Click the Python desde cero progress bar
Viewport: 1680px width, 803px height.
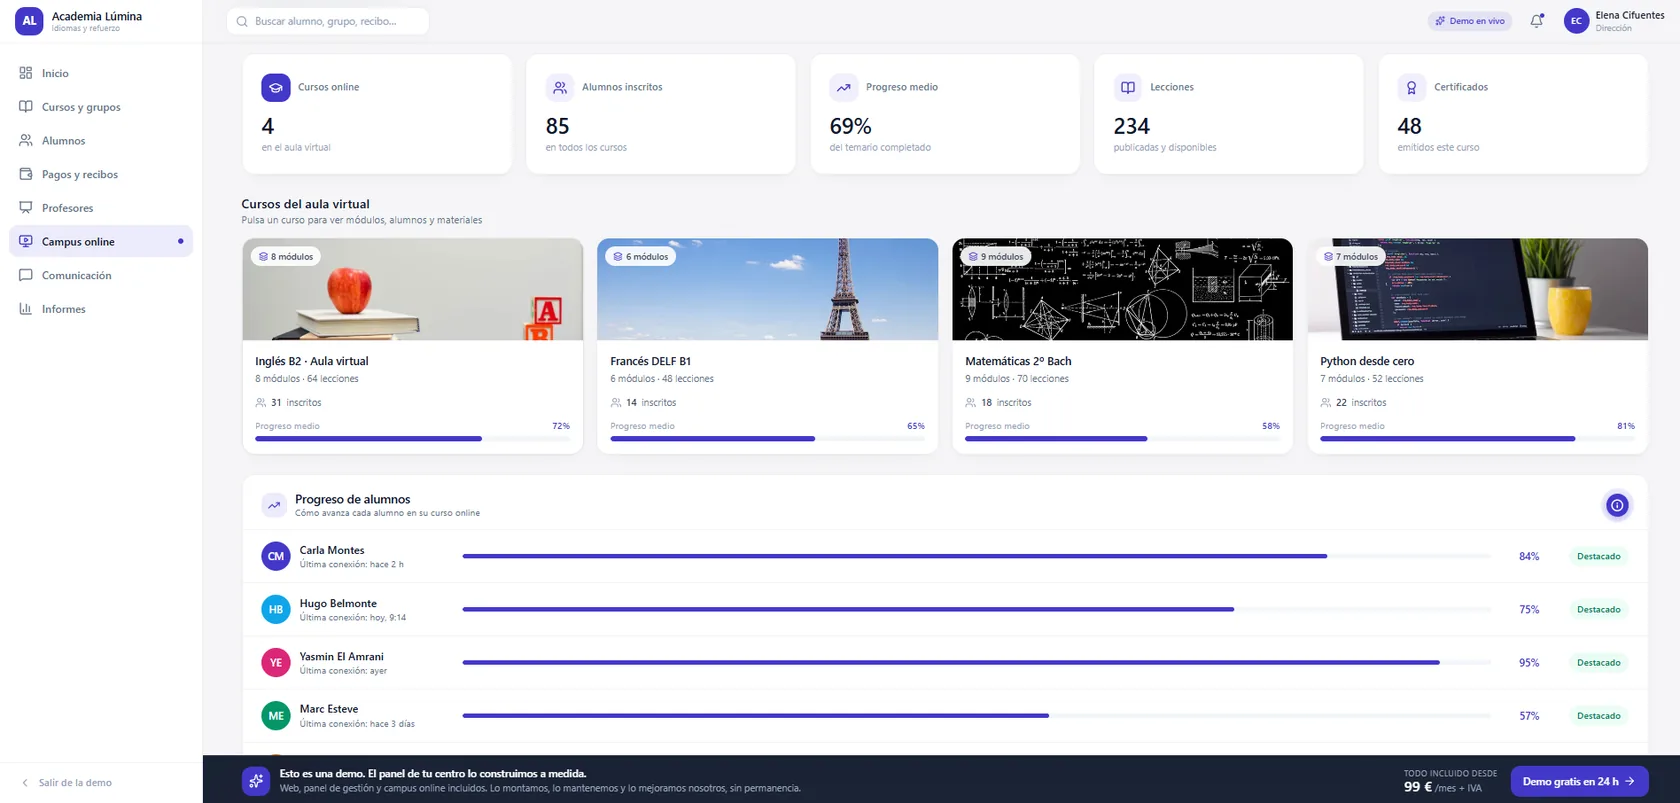(x=1477, y=438)
